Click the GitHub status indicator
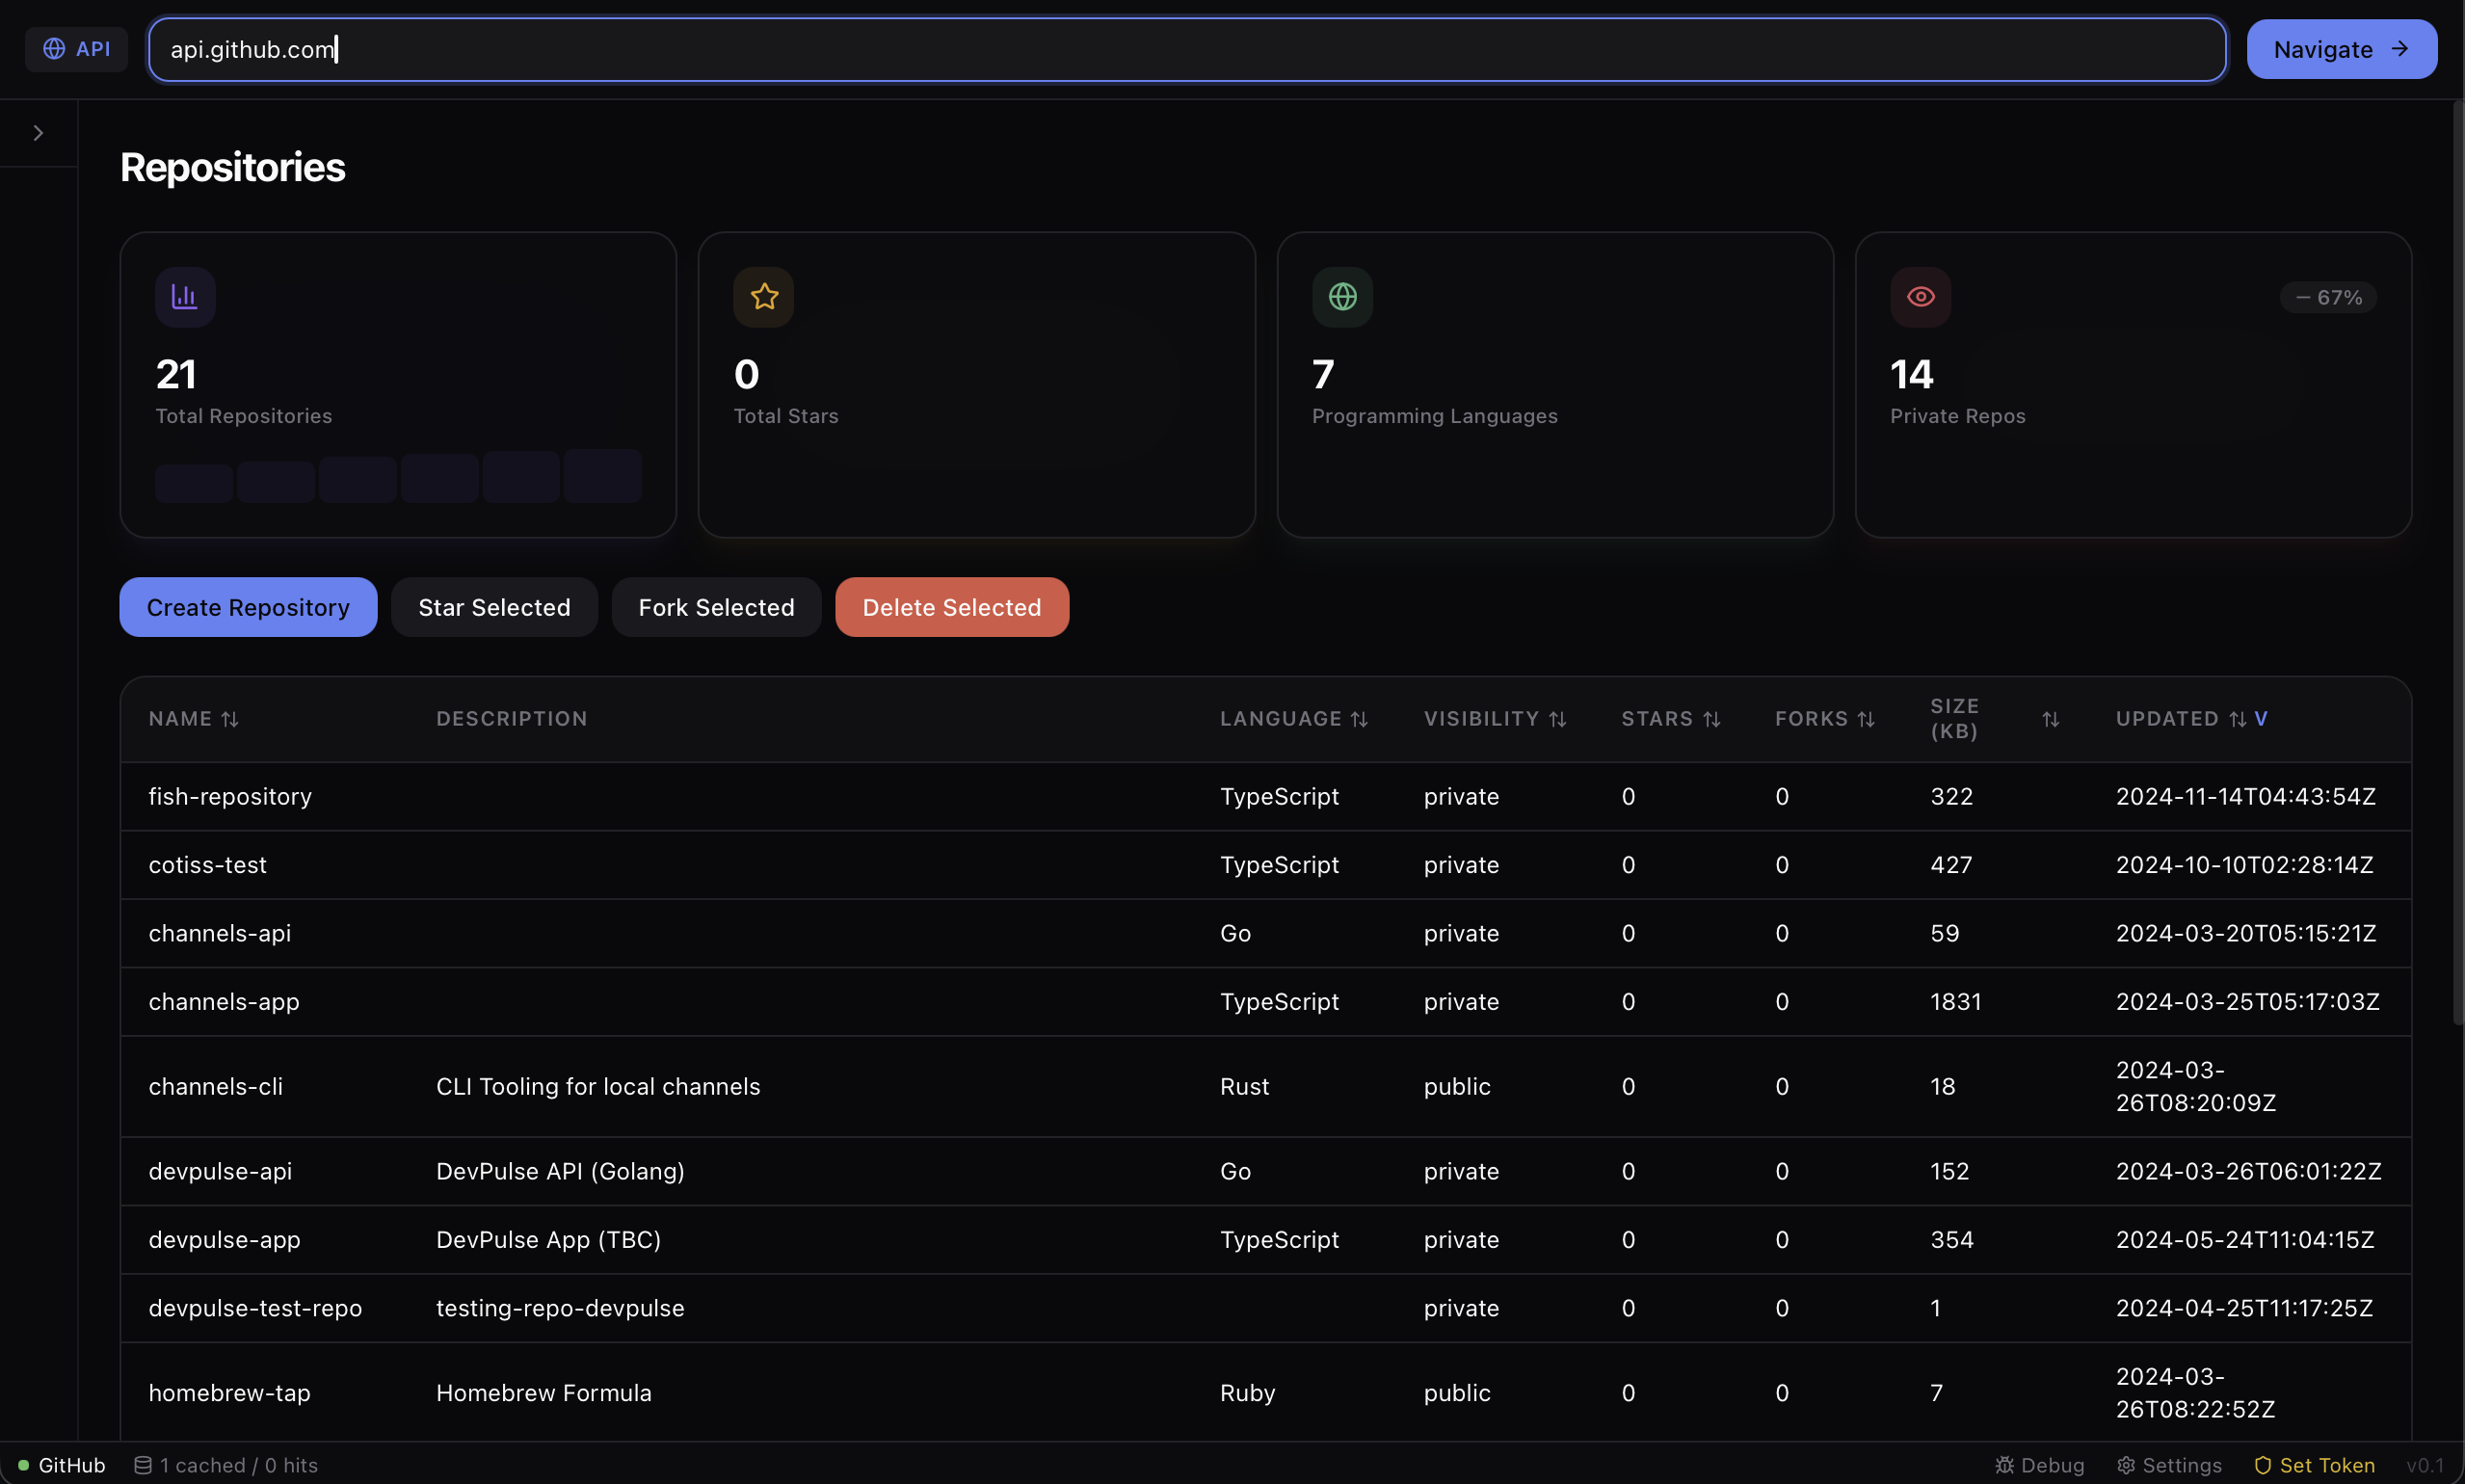This screenshot has width=2465, height=1484. point(62,1465)
